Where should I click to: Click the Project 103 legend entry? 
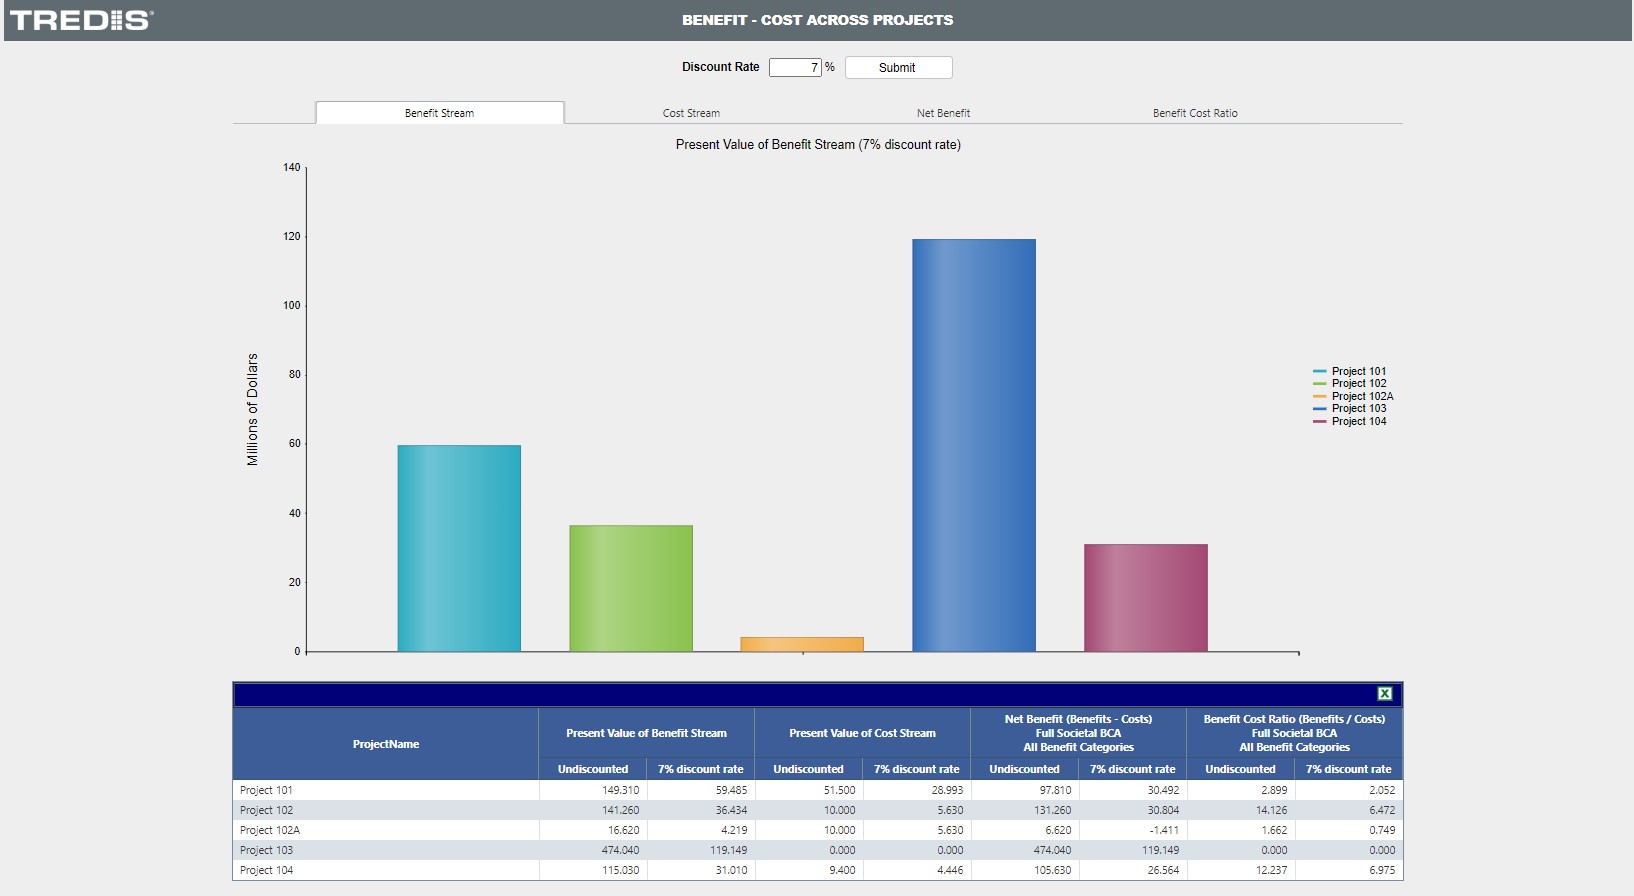coord(1358,409)
